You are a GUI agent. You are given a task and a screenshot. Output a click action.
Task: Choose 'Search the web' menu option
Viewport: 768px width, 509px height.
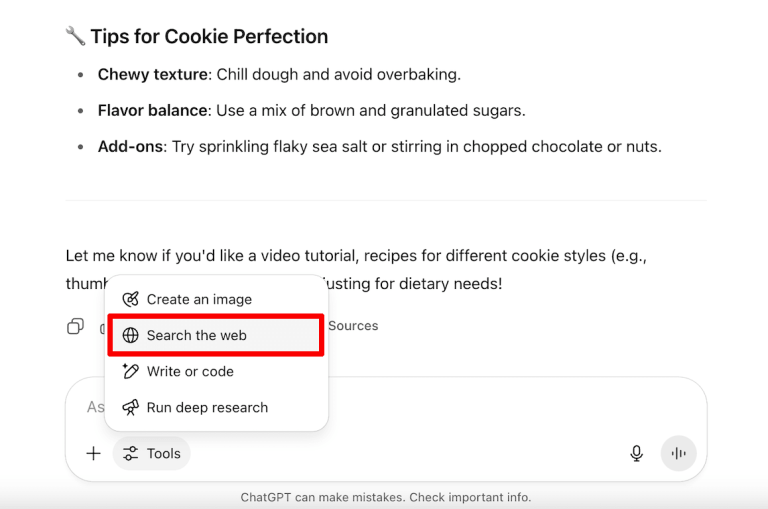tap(196, 336)
